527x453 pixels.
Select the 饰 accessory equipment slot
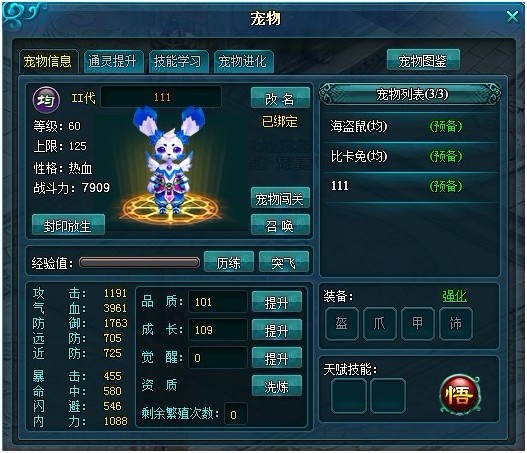[x=456, y=324]
